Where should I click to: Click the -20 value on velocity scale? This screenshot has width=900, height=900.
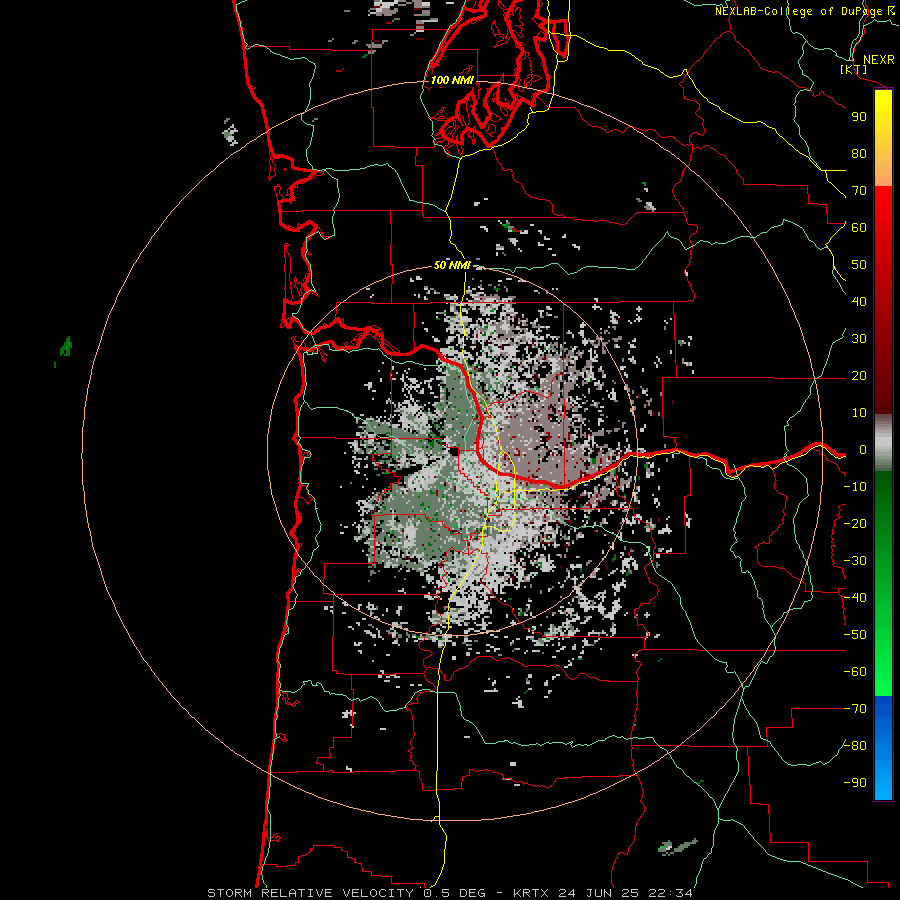[x=855, y=524]
